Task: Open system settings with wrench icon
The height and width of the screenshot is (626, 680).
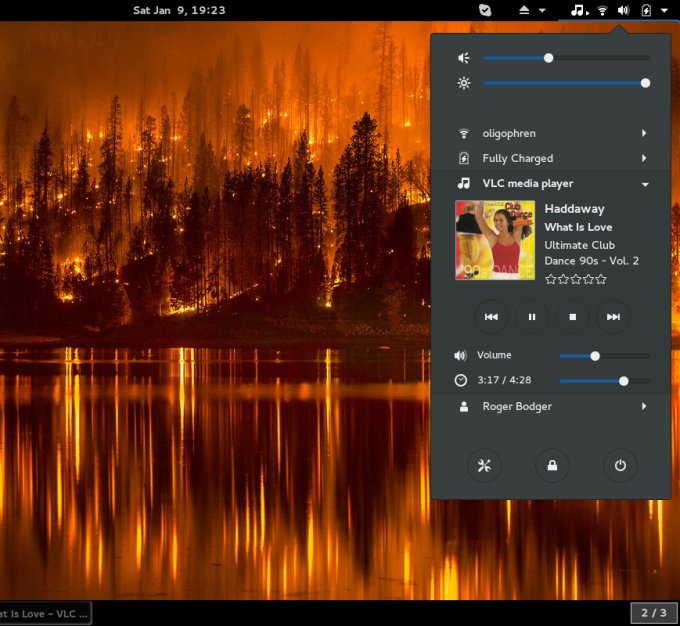Action: [x=483, y=465]
